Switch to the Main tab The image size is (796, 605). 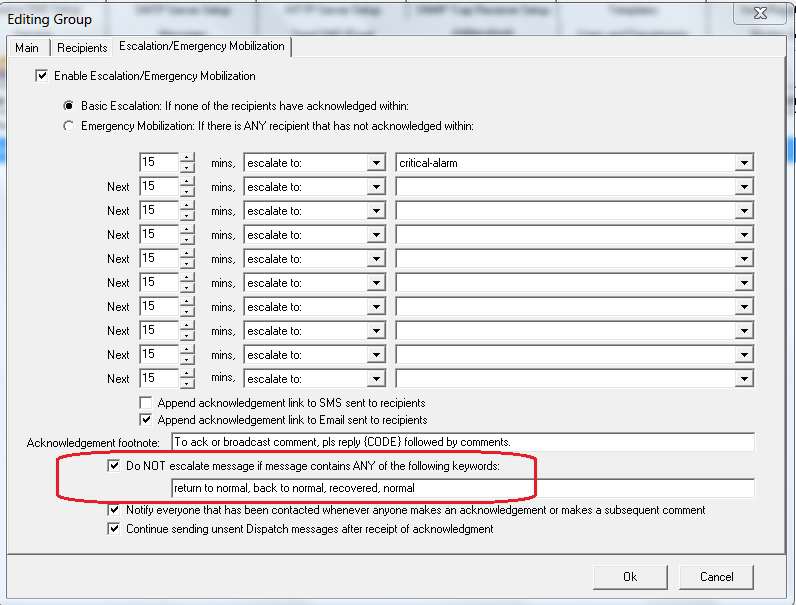[27, 47]
